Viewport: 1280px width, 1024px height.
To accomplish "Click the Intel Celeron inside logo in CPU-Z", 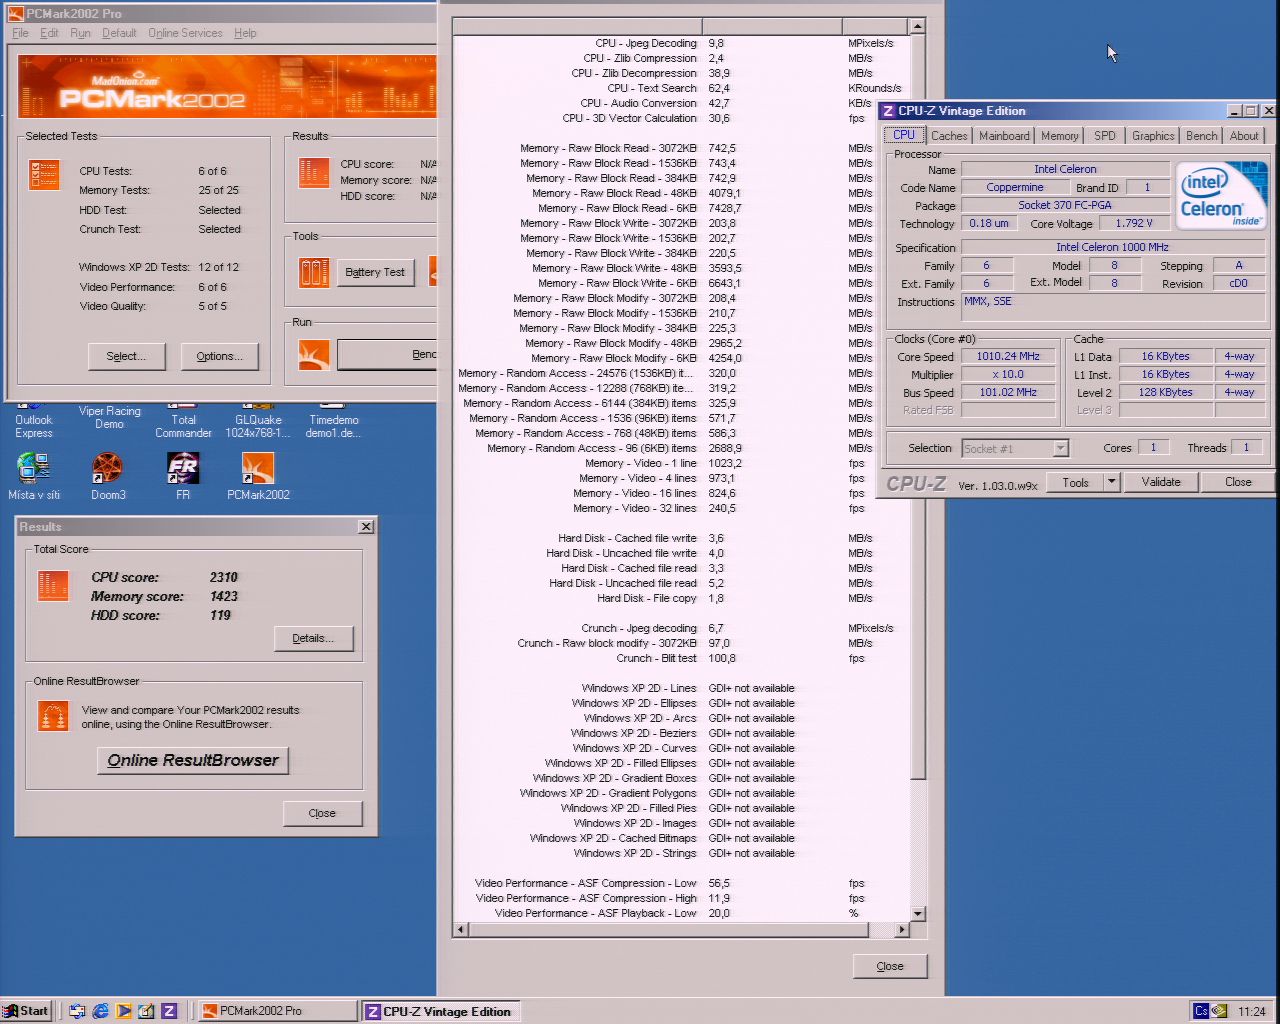I will [x=1221, y=195].
